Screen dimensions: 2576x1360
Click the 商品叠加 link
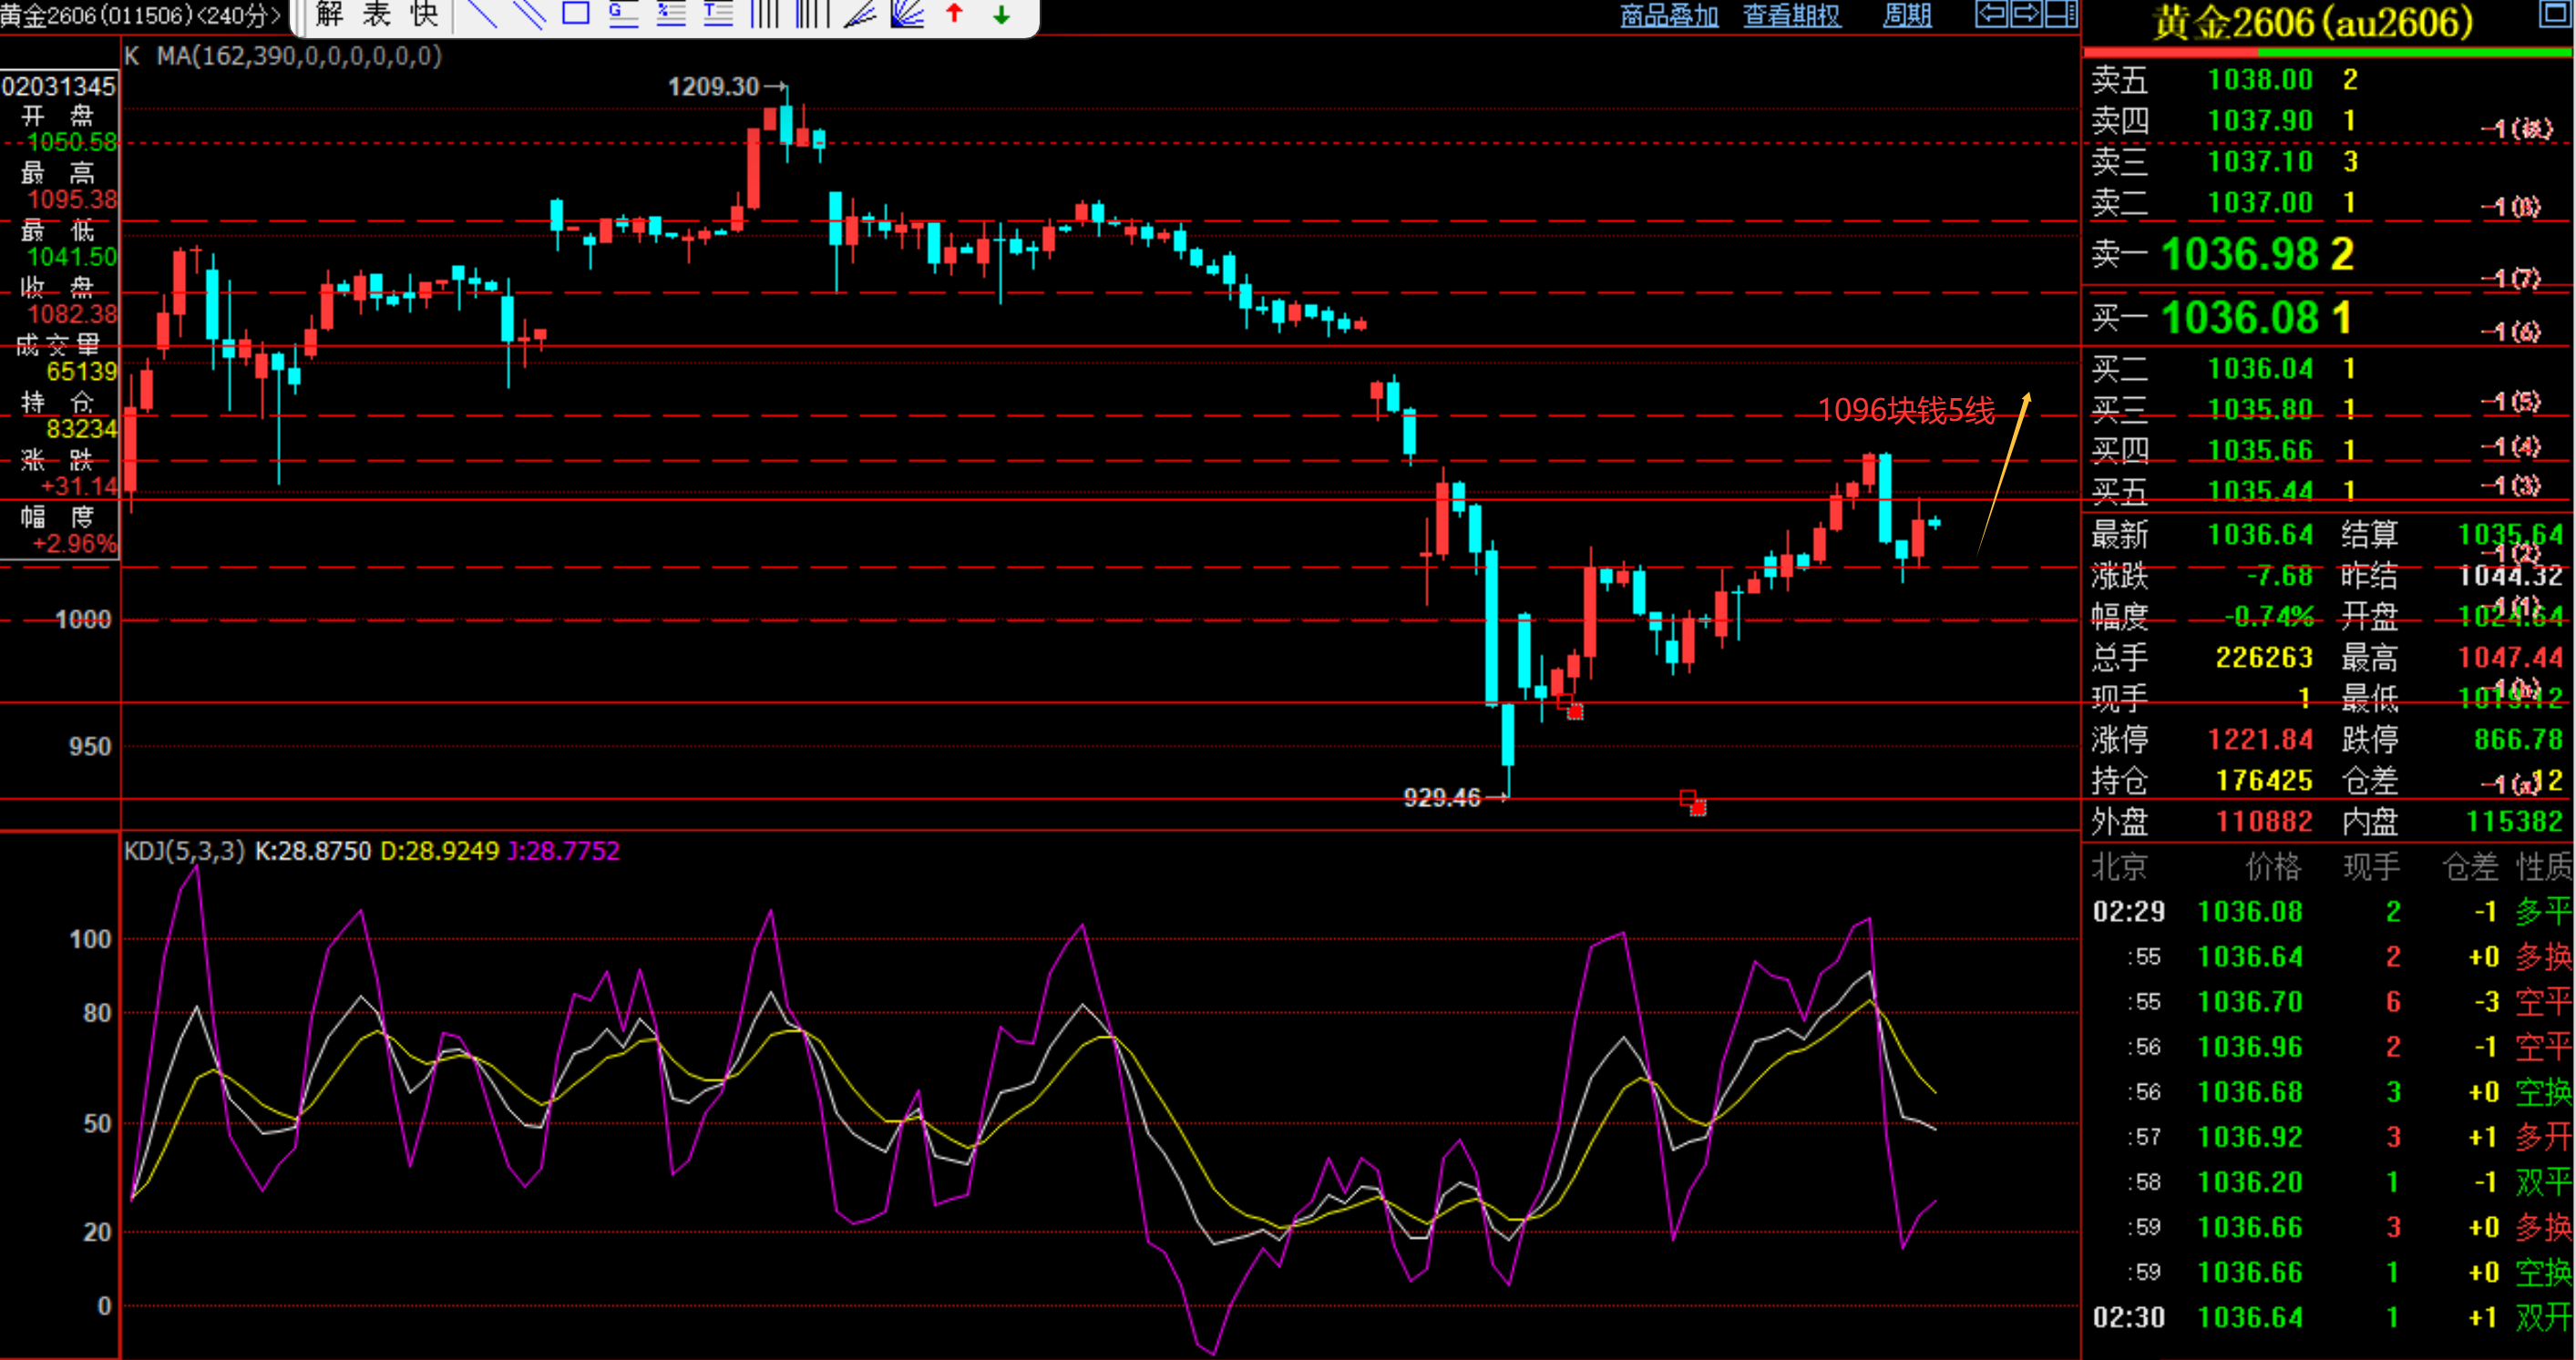tap(1669, 15)
